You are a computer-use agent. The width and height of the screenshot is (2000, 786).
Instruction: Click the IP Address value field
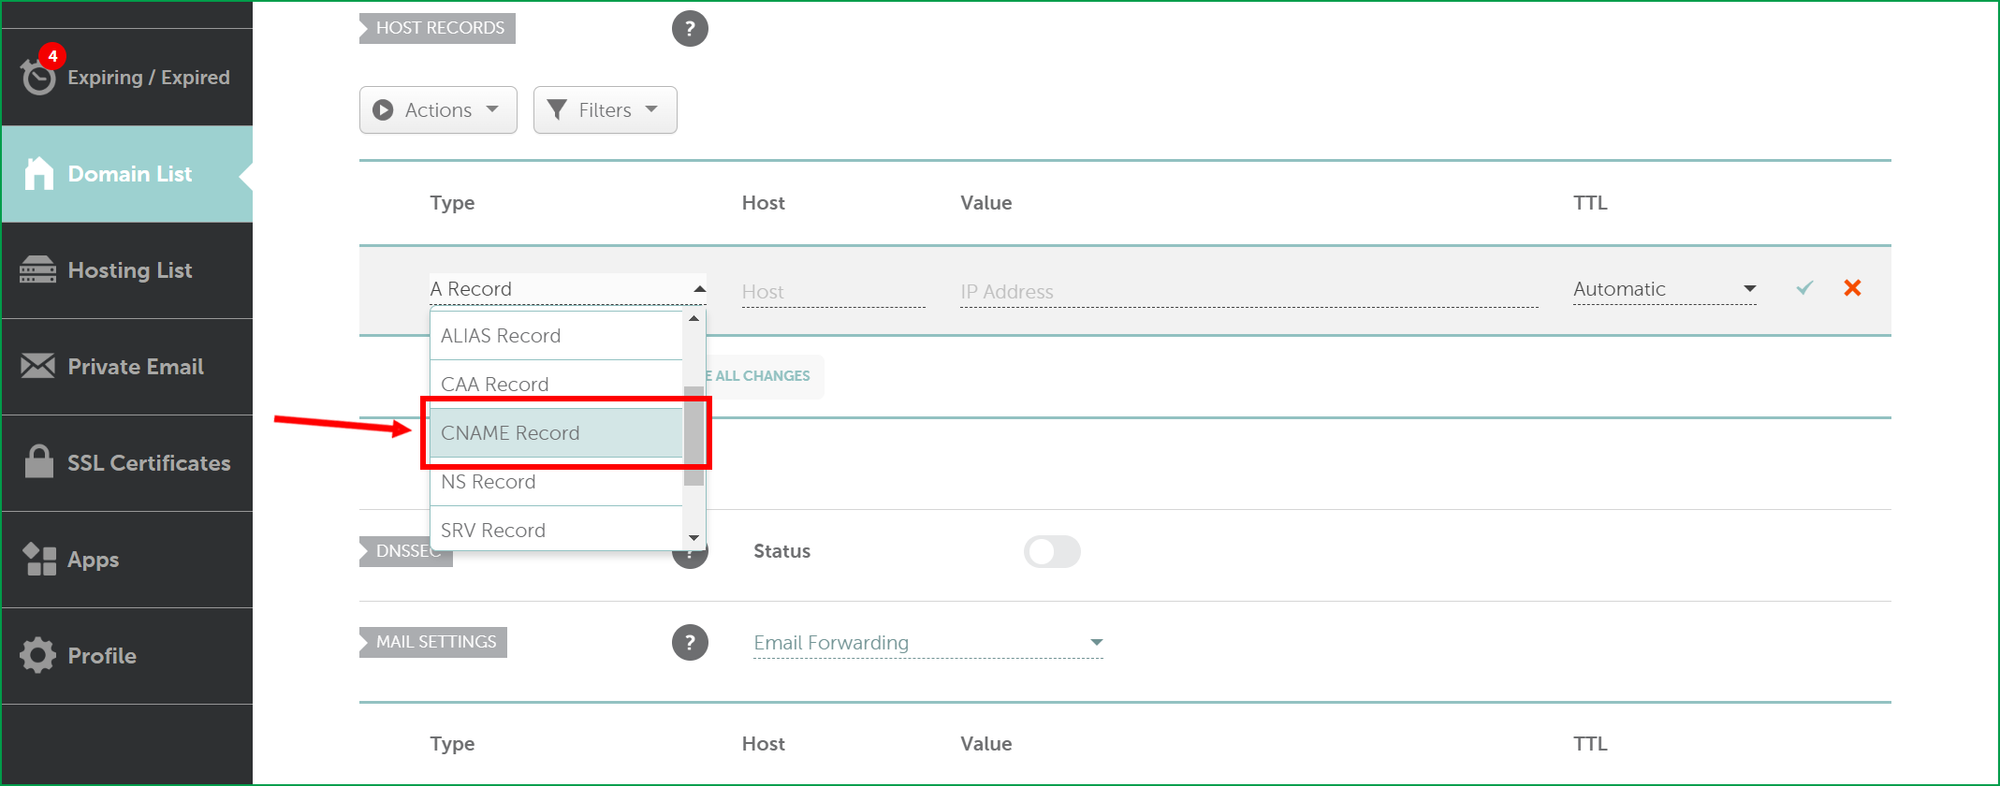[x=1248, y=292]
